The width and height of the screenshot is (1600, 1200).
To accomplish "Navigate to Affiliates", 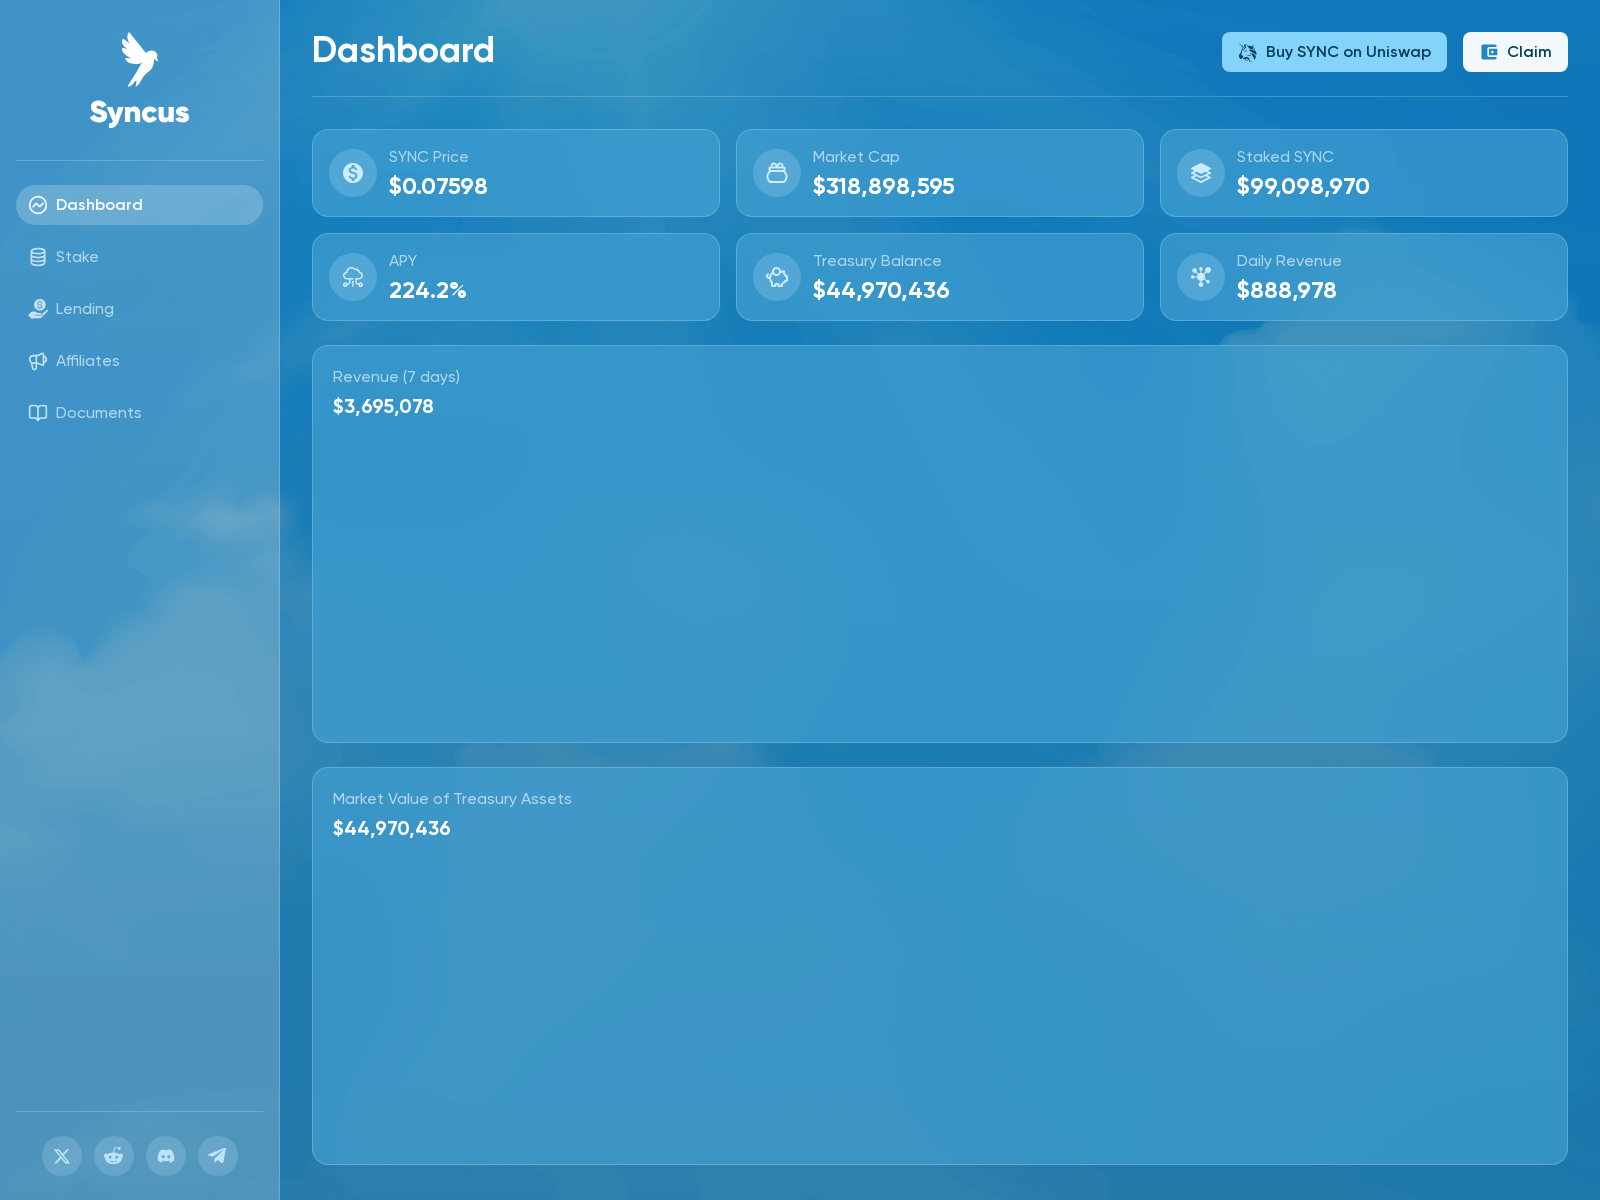I will pos(139,361).
